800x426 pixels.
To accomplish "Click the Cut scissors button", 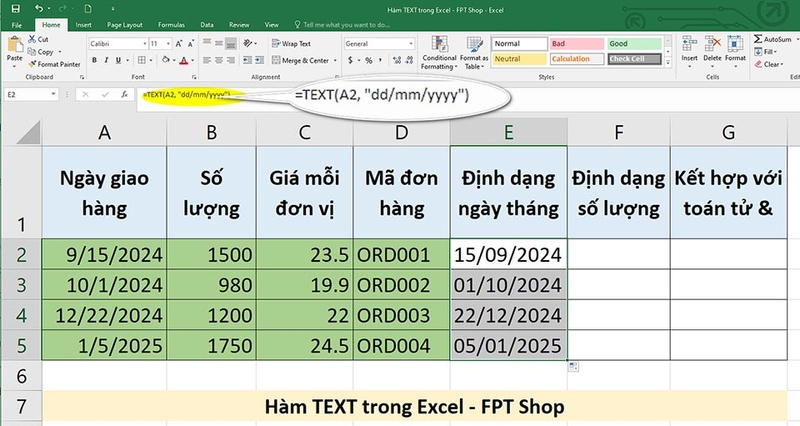I will 39,39.
